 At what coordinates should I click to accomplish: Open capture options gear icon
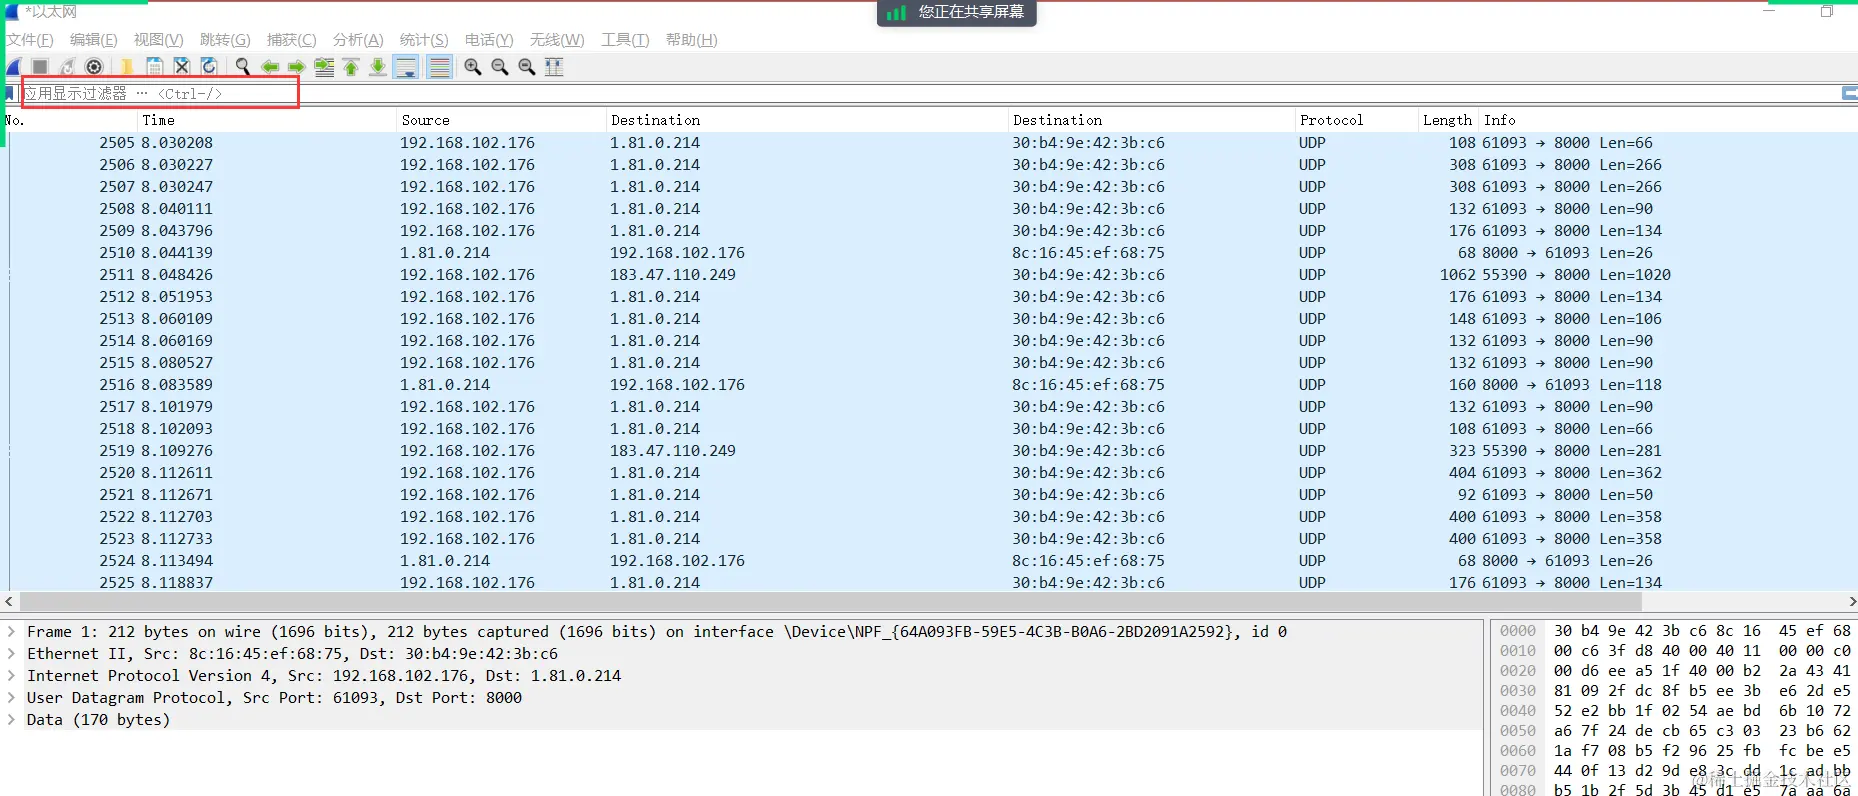coord(94,67)
